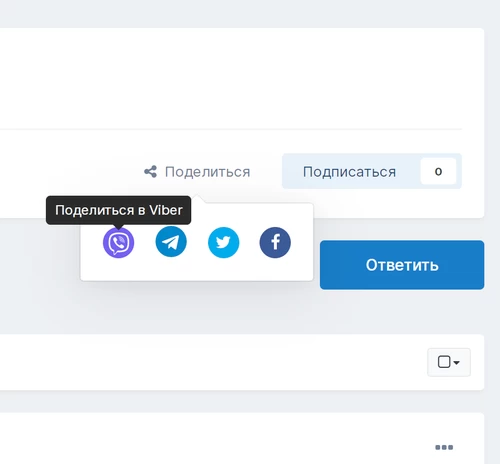Click the small arrow pointer atop share popup
This screenshot has height=464, width=500.
pos(197,199)
